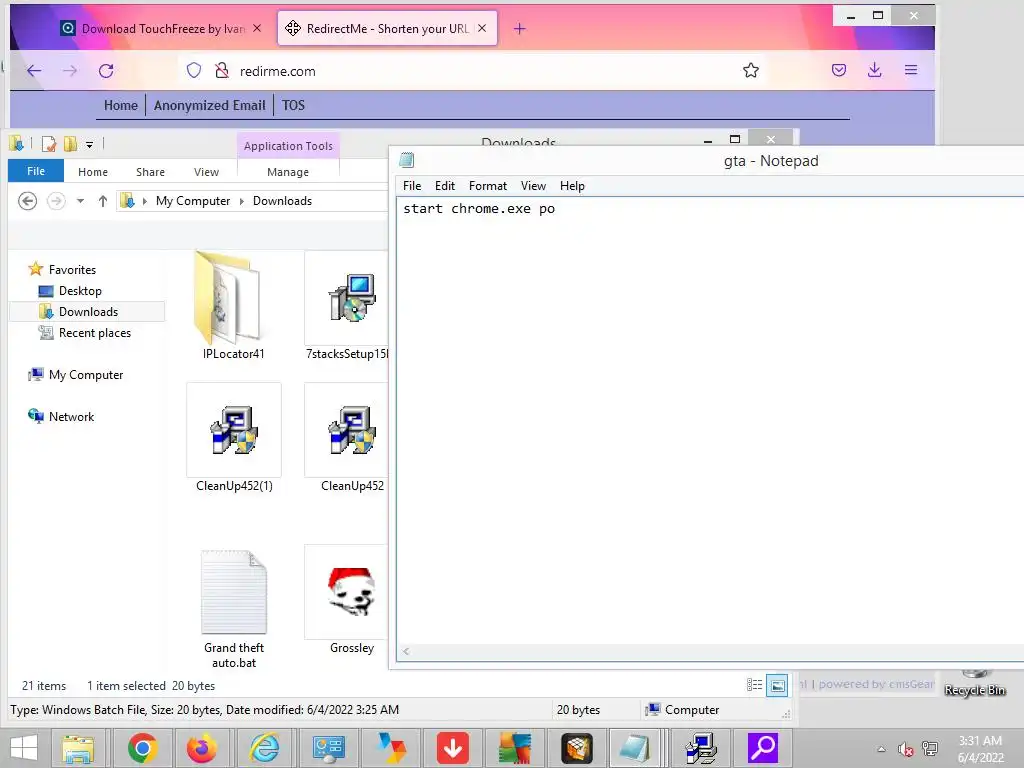1024x768 pixels.
Task: Open File Explorer from taskbar
Action: tap(78, 748)
